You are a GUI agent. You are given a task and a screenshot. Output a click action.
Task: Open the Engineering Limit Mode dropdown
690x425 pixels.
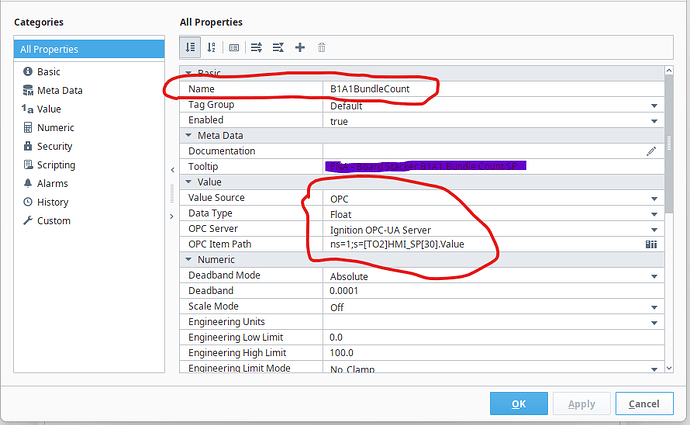click(x=654, y=369)
